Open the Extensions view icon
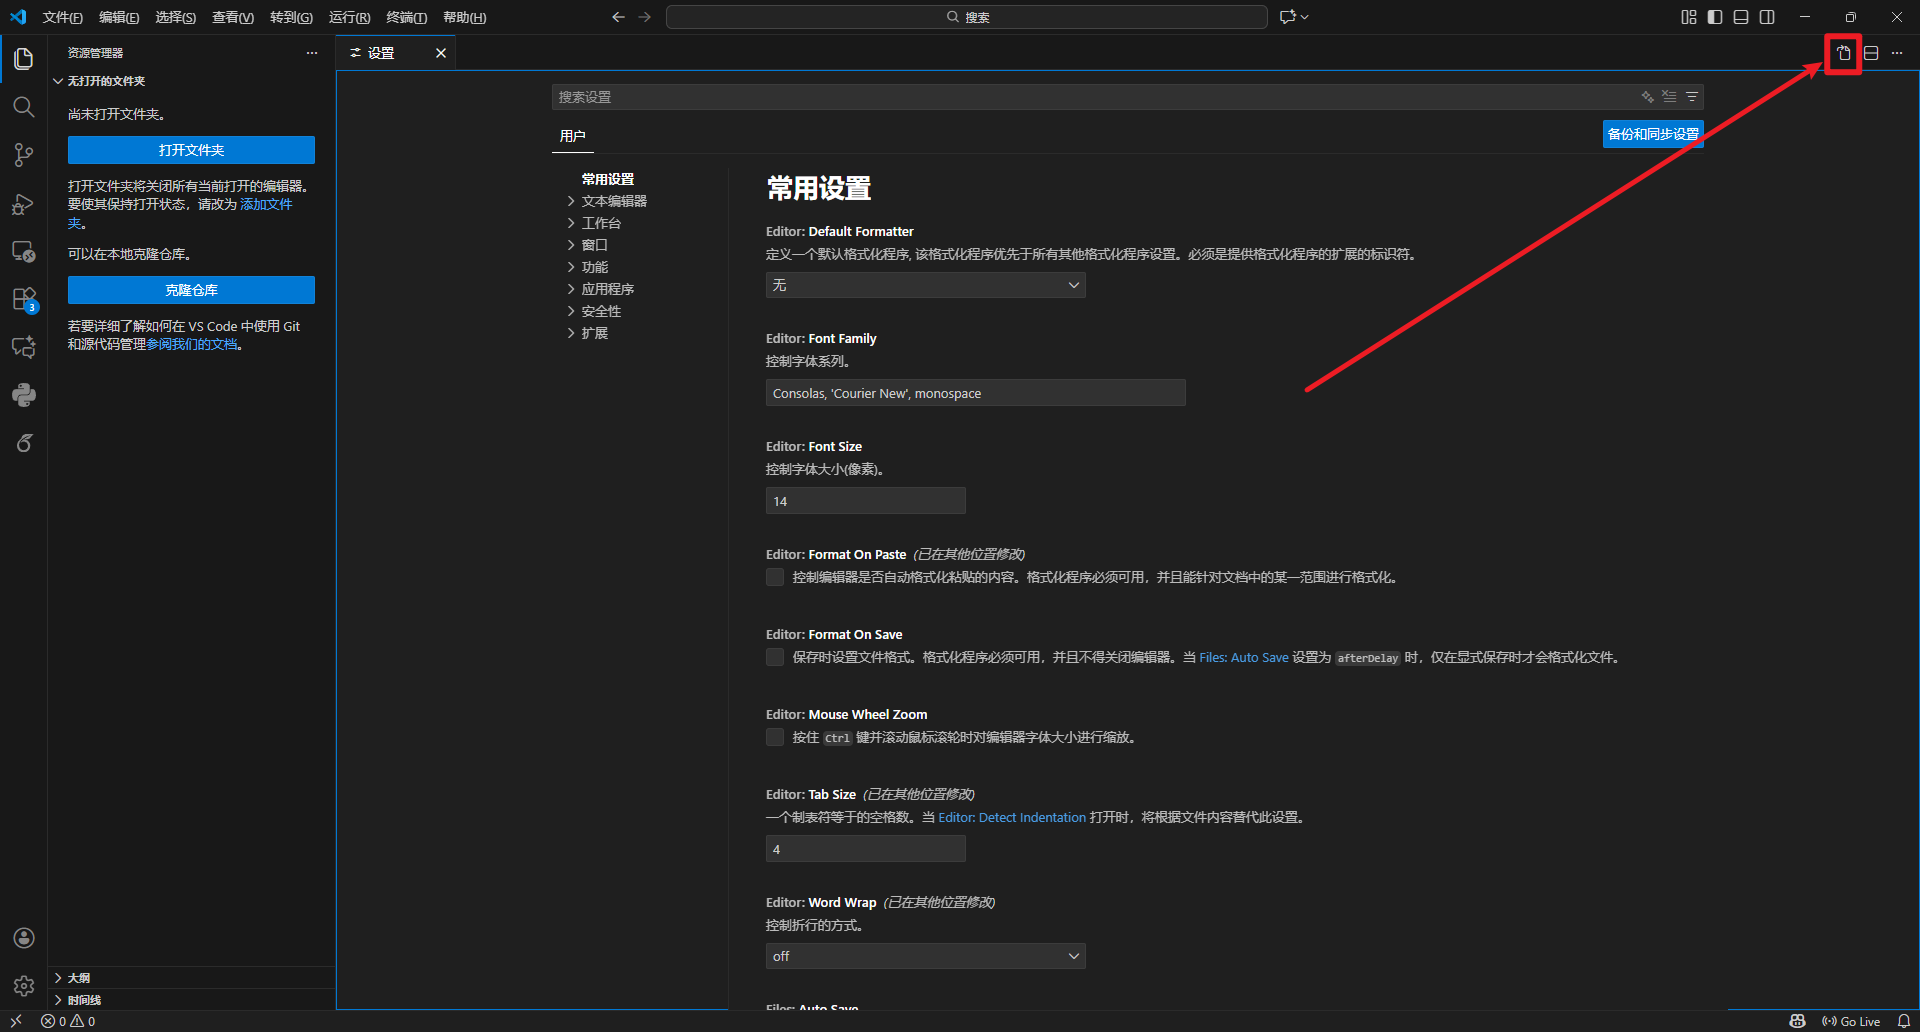 click(23, 299)
